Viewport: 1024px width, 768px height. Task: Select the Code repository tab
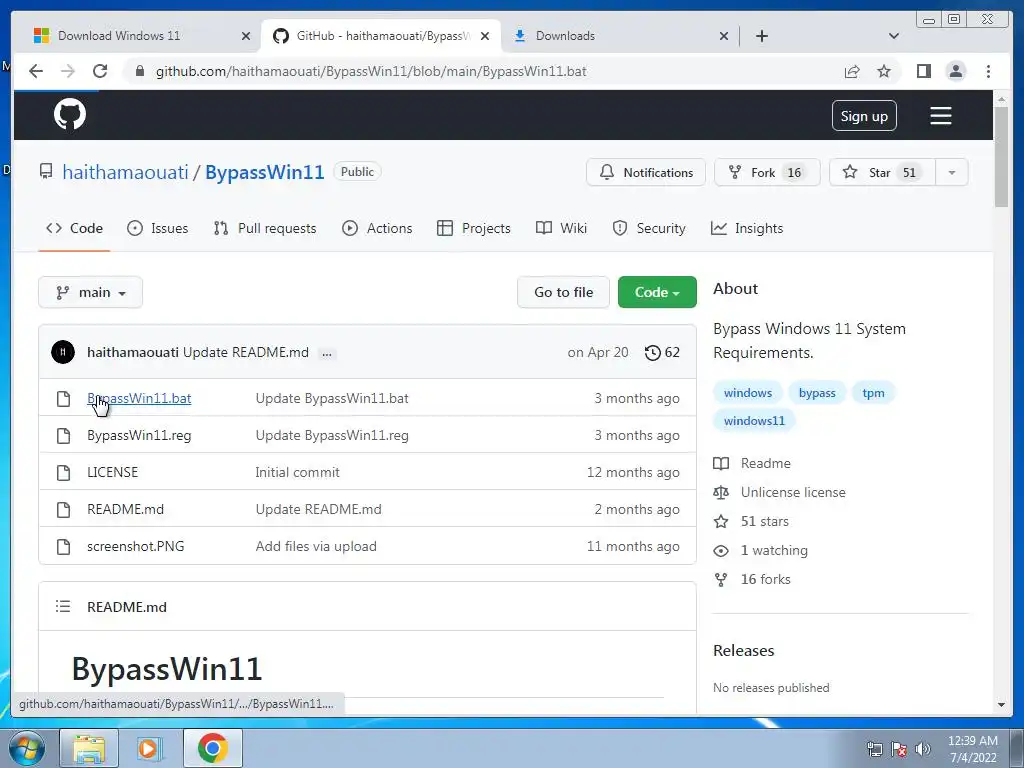[74, 229]
